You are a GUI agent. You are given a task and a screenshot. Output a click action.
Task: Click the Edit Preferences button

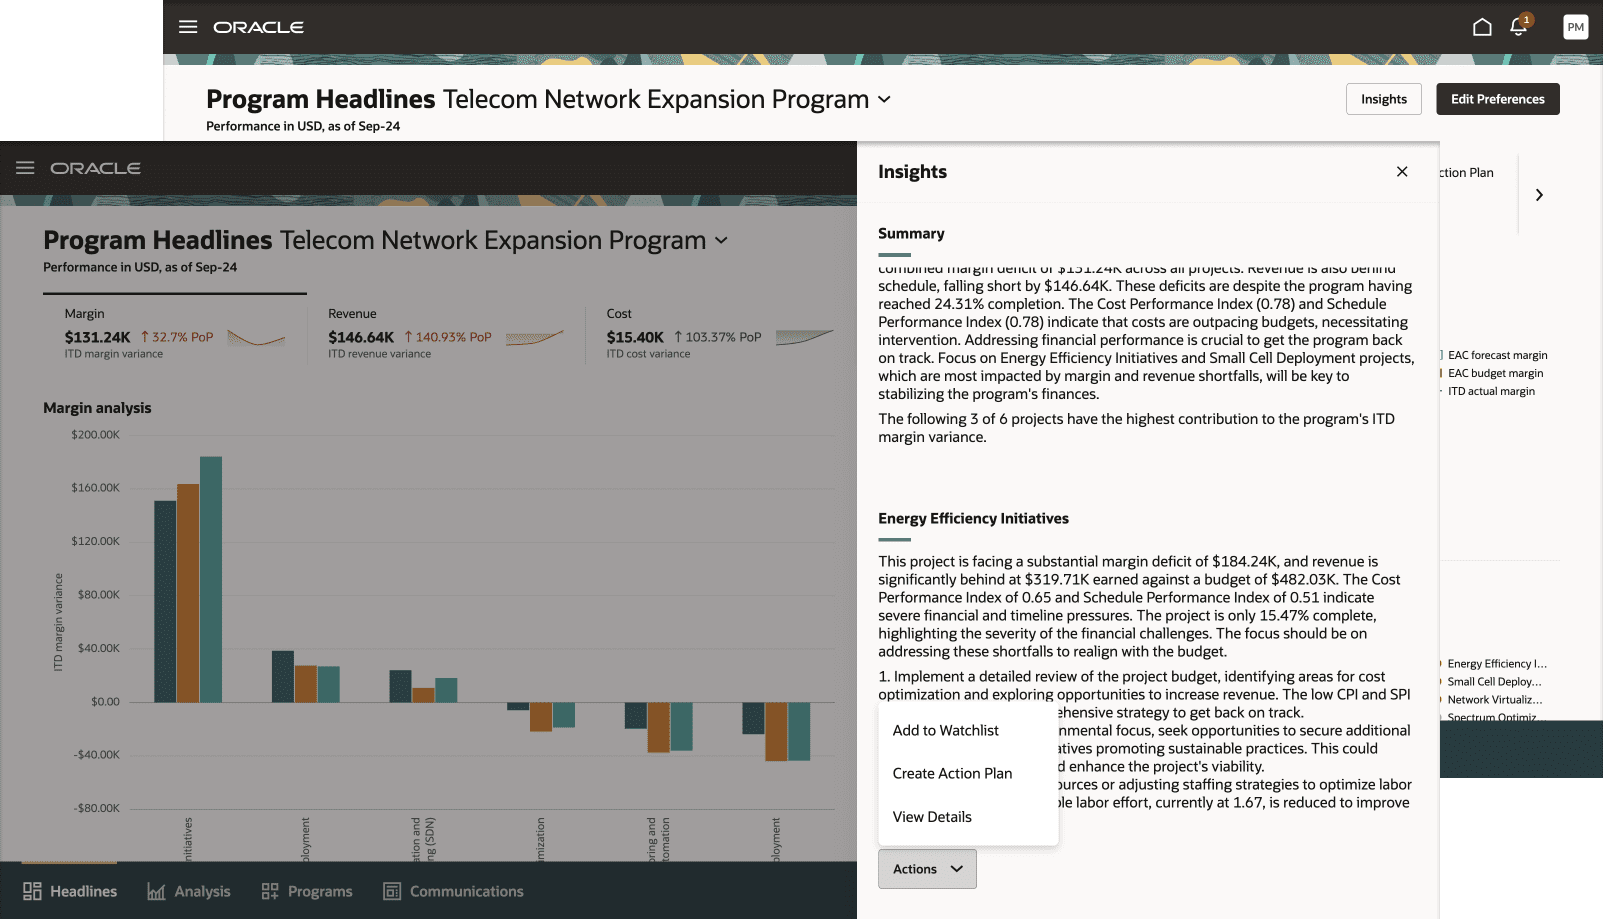coord(1497,99)
